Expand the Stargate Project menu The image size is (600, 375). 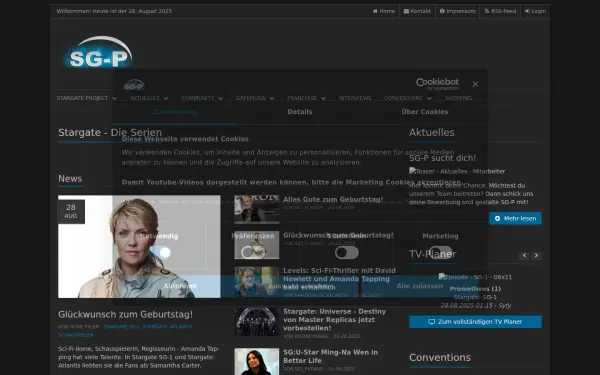[86, 98]
